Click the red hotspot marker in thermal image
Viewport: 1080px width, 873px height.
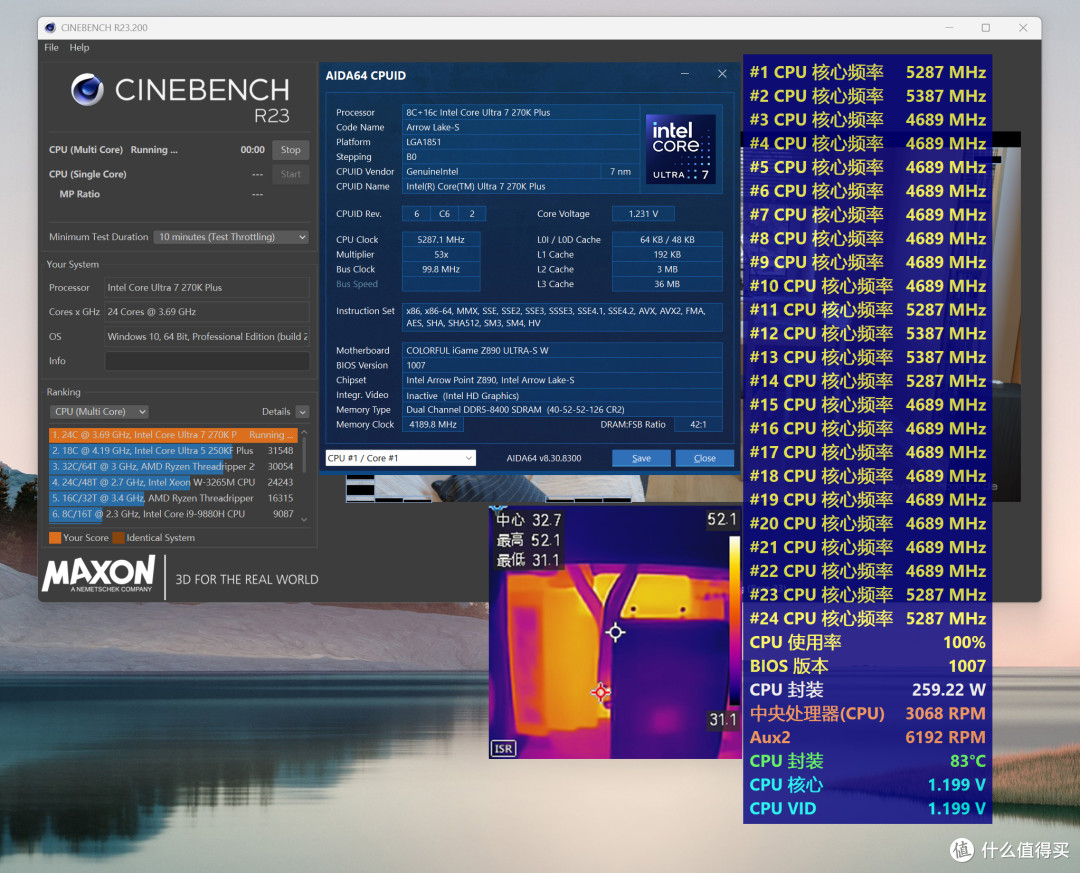[601, 692]
